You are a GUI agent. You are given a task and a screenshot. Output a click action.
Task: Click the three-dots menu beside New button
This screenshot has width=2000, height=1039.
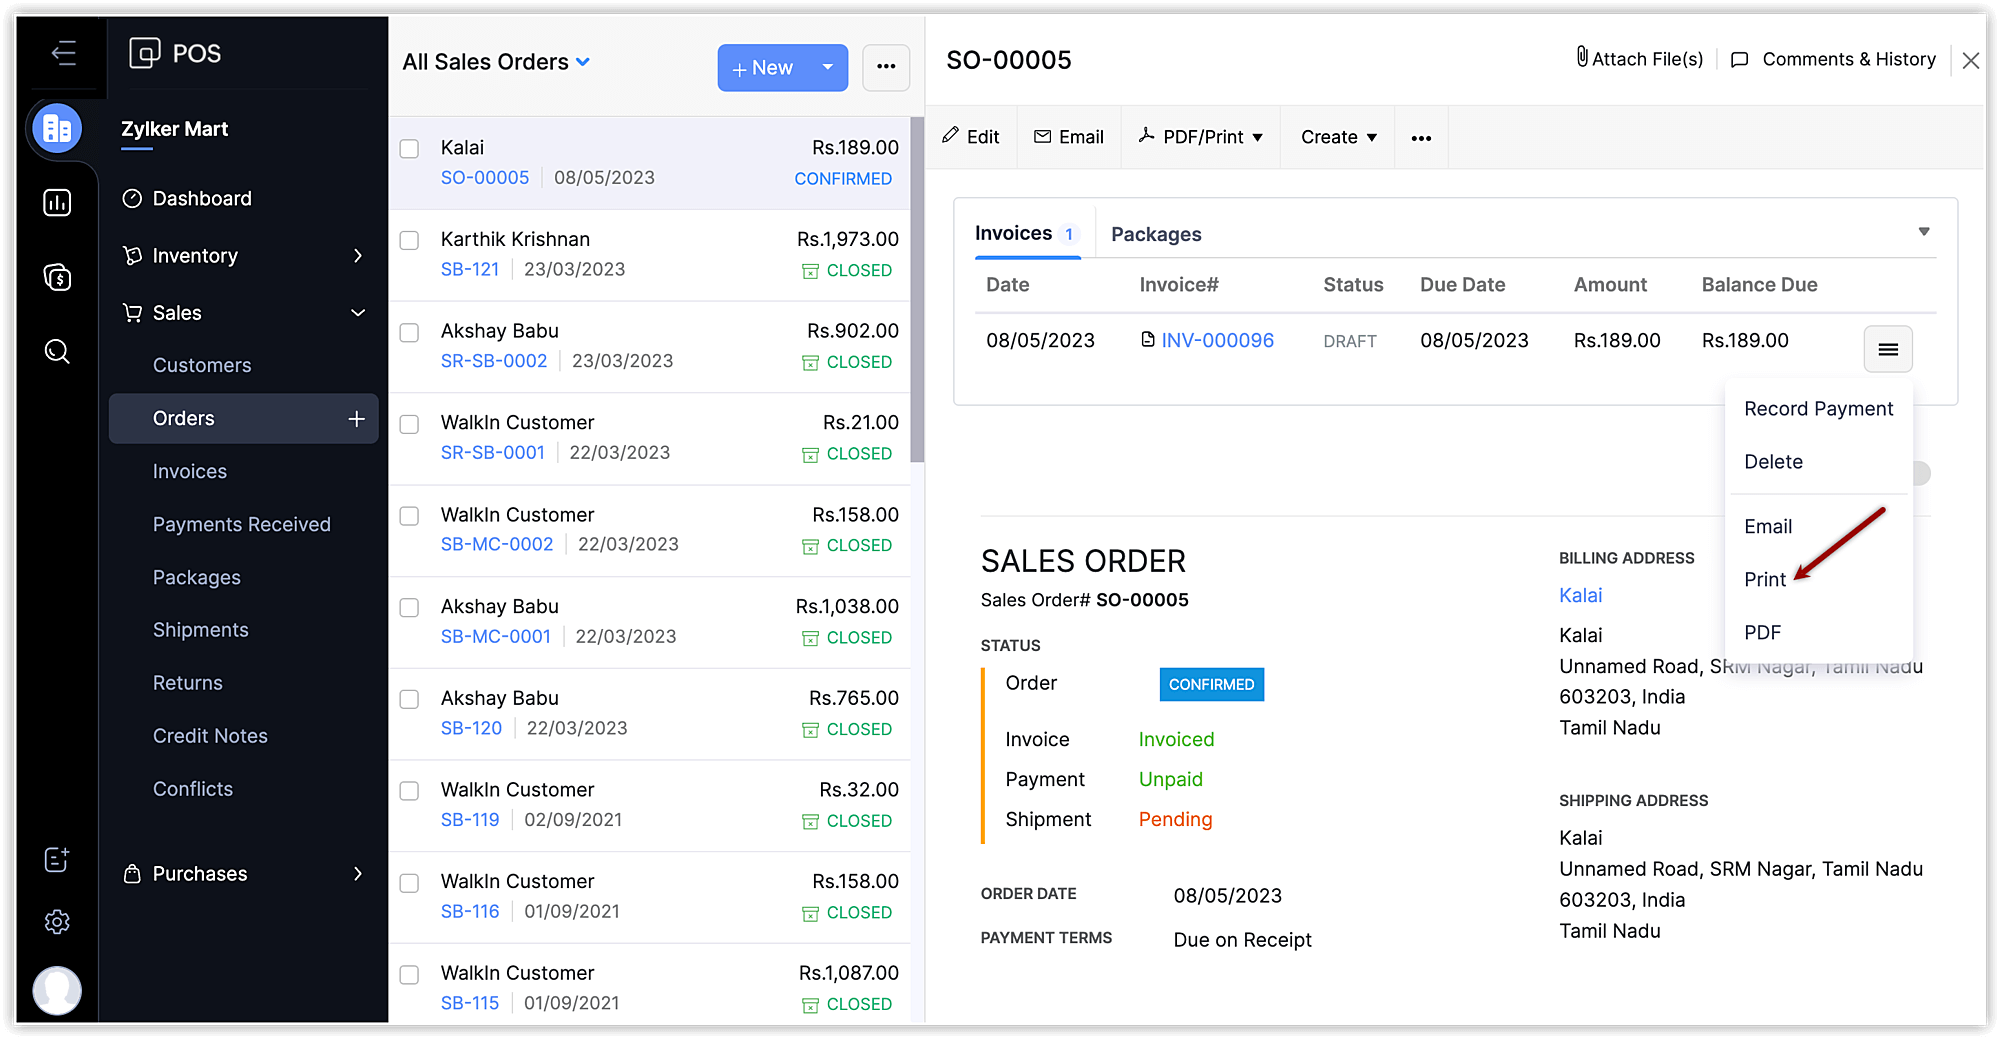(x=885, y=67)
